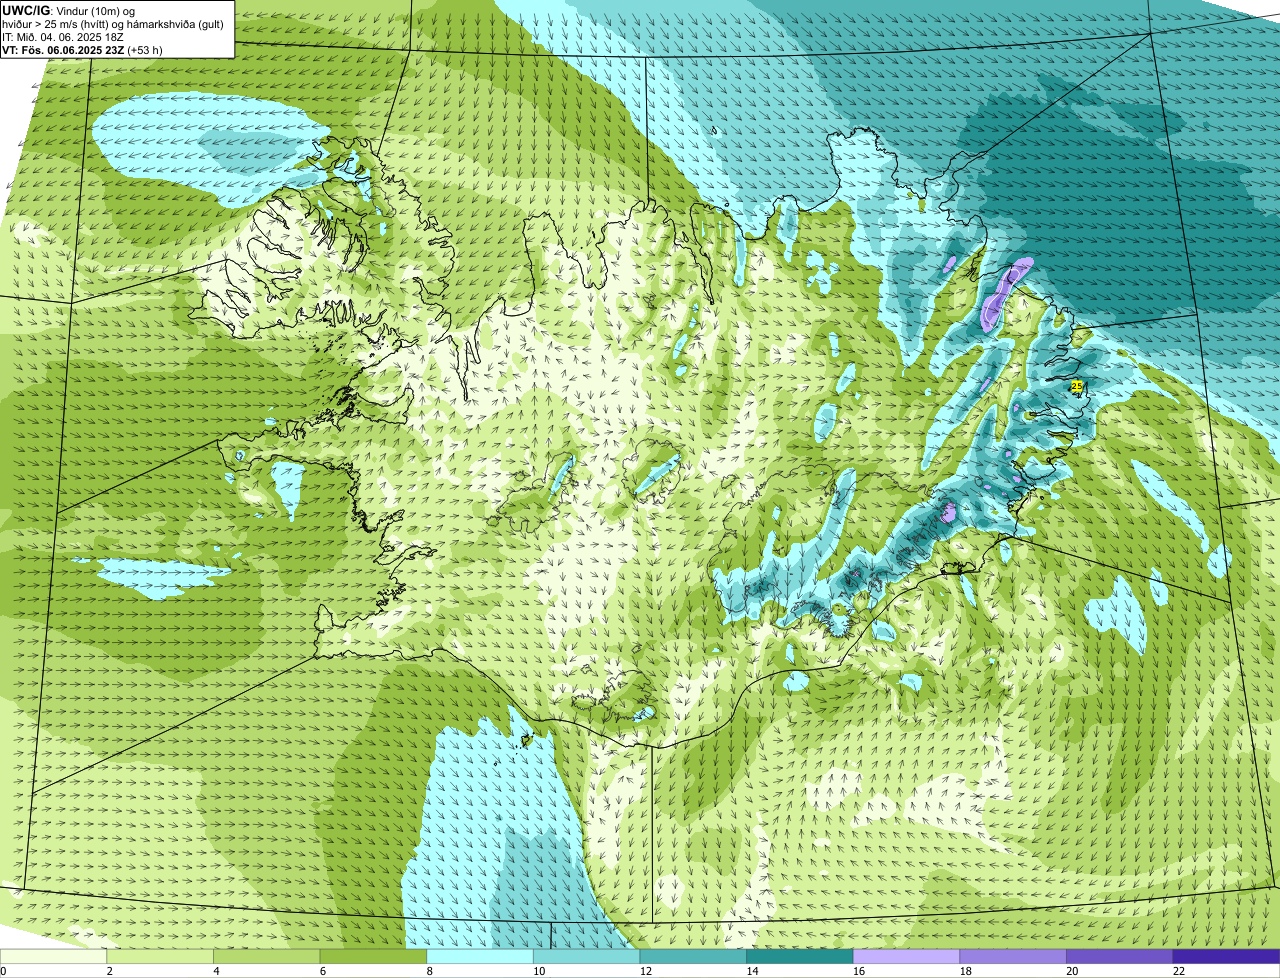Click the legend scale label '10'
The image size is (1280, 978).
539,971
